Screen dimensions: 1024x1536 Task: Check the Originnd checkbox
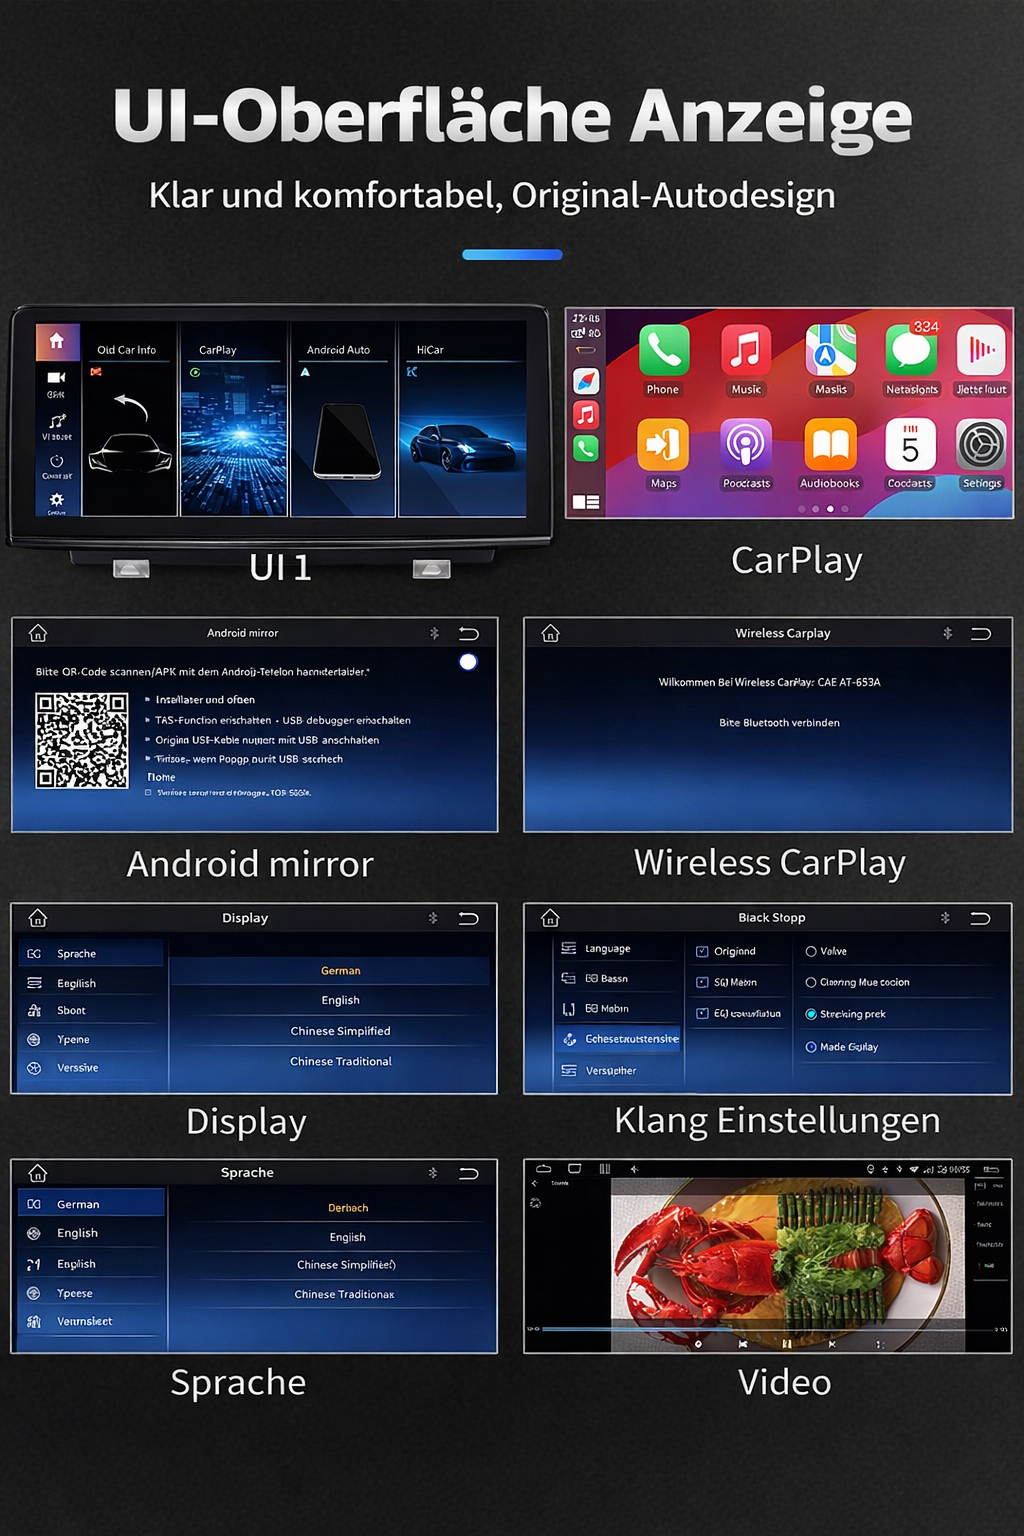[x=702, y=951]
